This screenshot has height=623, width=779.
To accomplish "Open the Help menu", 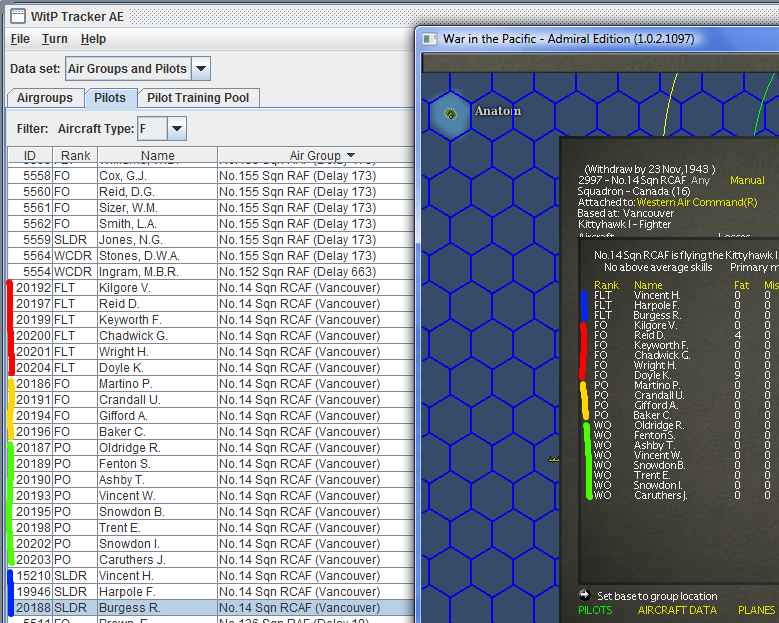I will tap(93, 39).
